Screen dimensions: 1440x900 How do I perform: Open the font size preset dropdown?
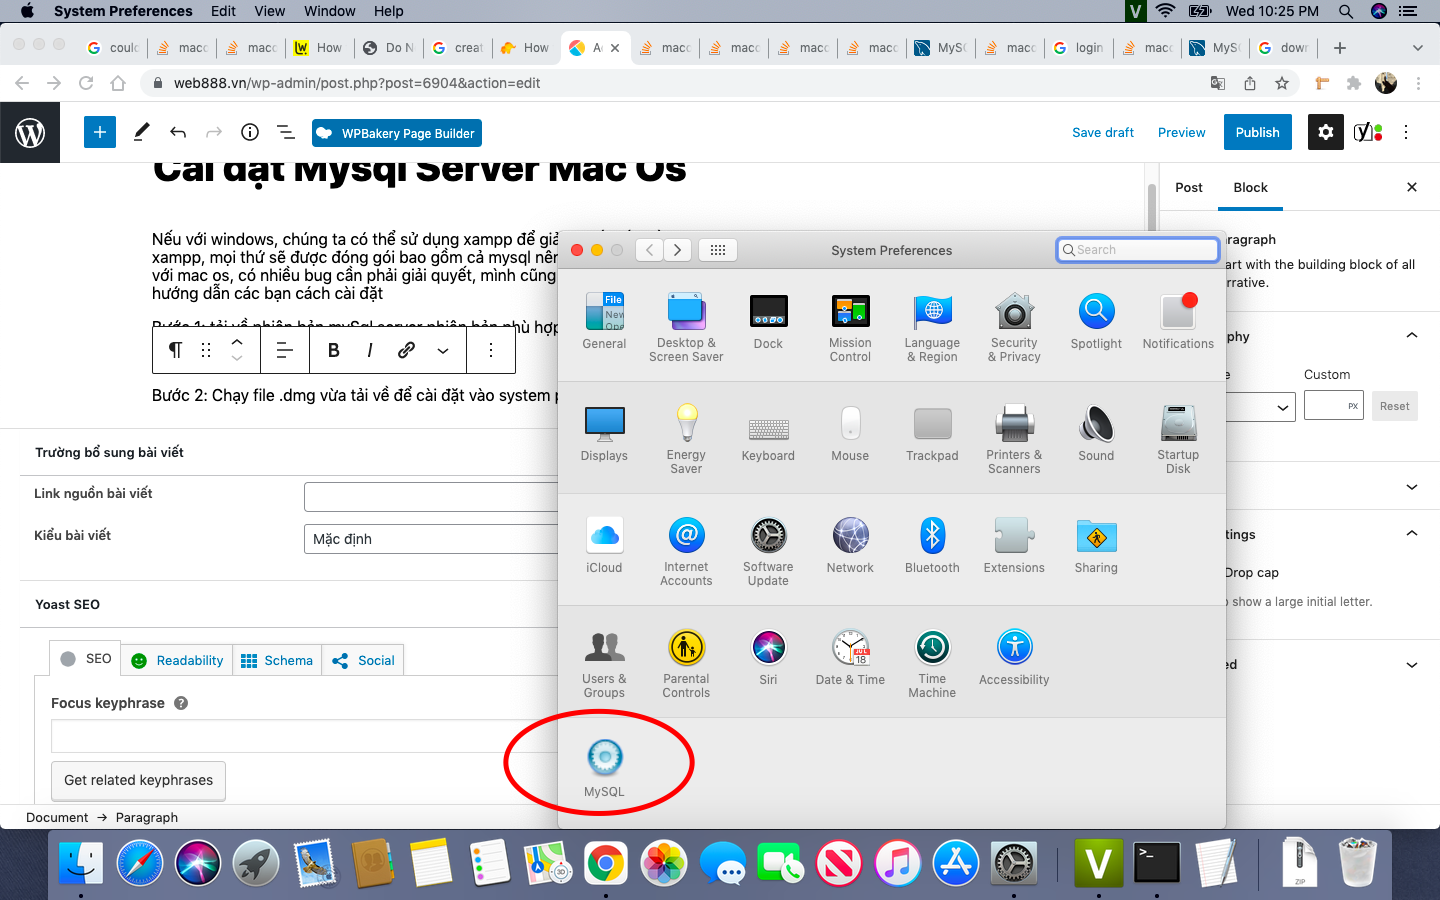(1260, 406)
